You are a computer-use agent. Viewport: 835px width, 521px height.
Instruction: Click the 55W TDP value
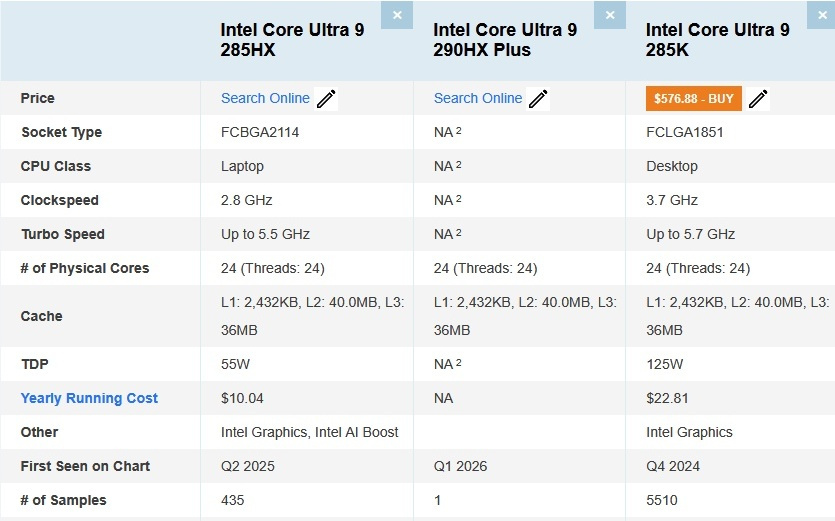pos(235,364)
